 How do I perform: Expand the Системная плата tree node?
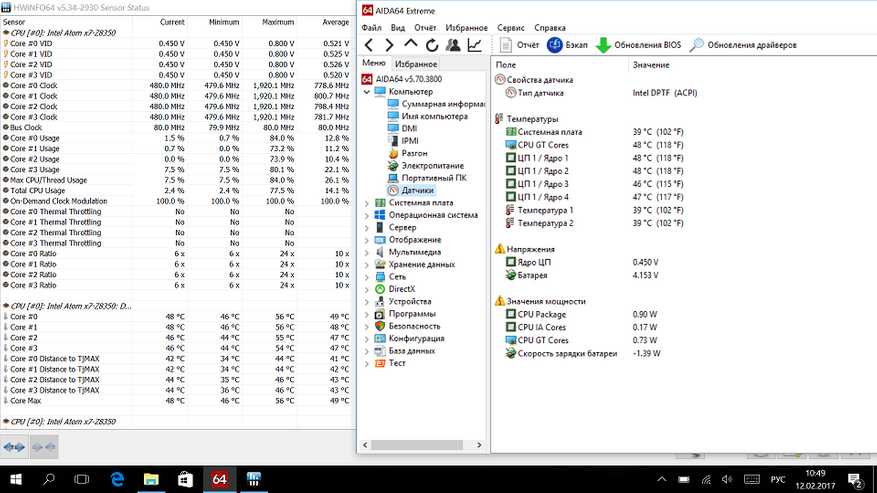click(x=367, y=203)
